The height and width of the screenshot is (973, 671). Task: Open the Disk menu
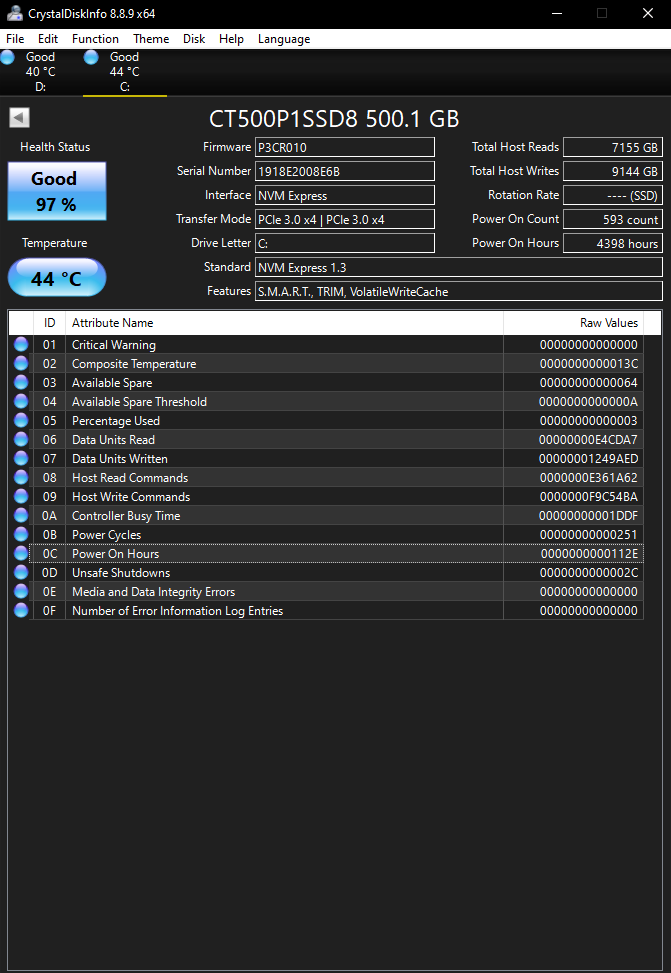pyautogui.click(x=194, y=38)
